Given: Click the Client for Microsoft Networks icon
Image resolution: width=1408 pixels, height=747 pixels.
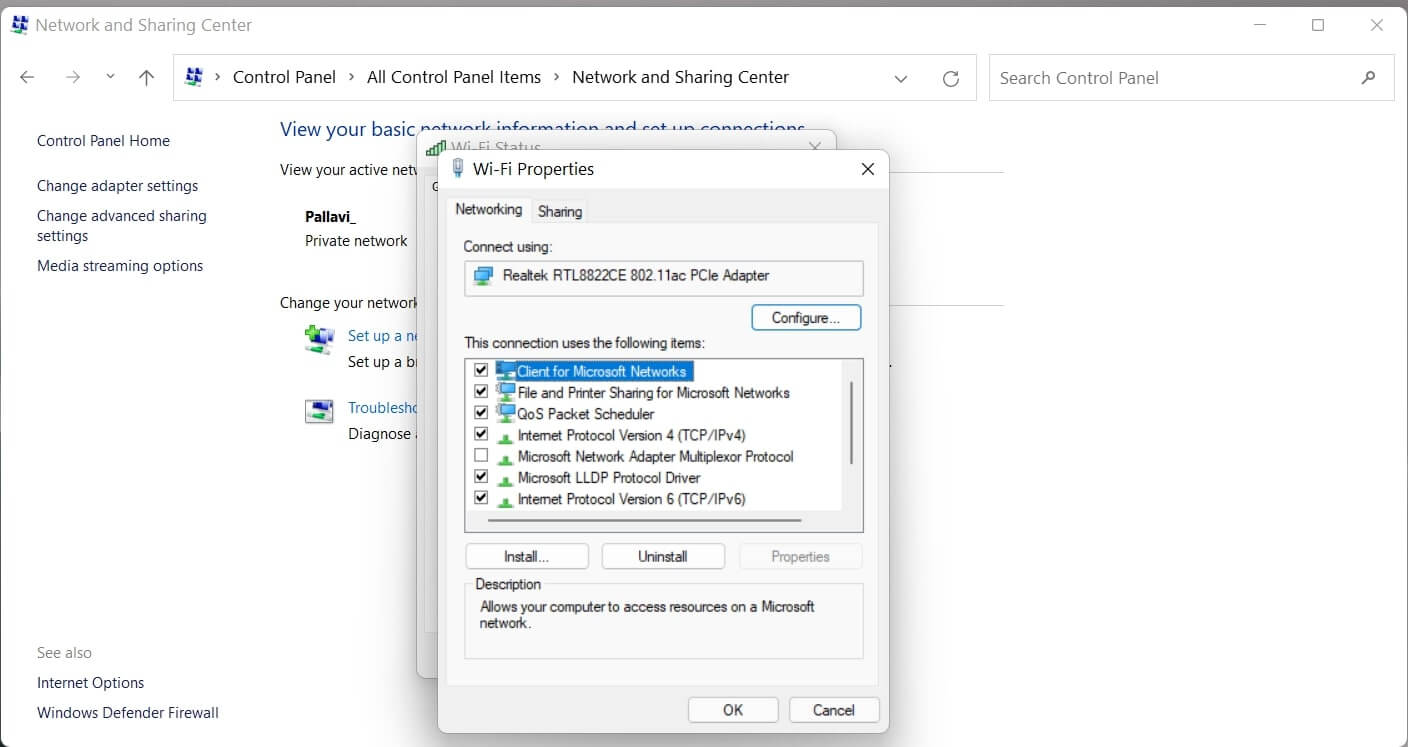Looking at the screenshot, I should point(506,370).
